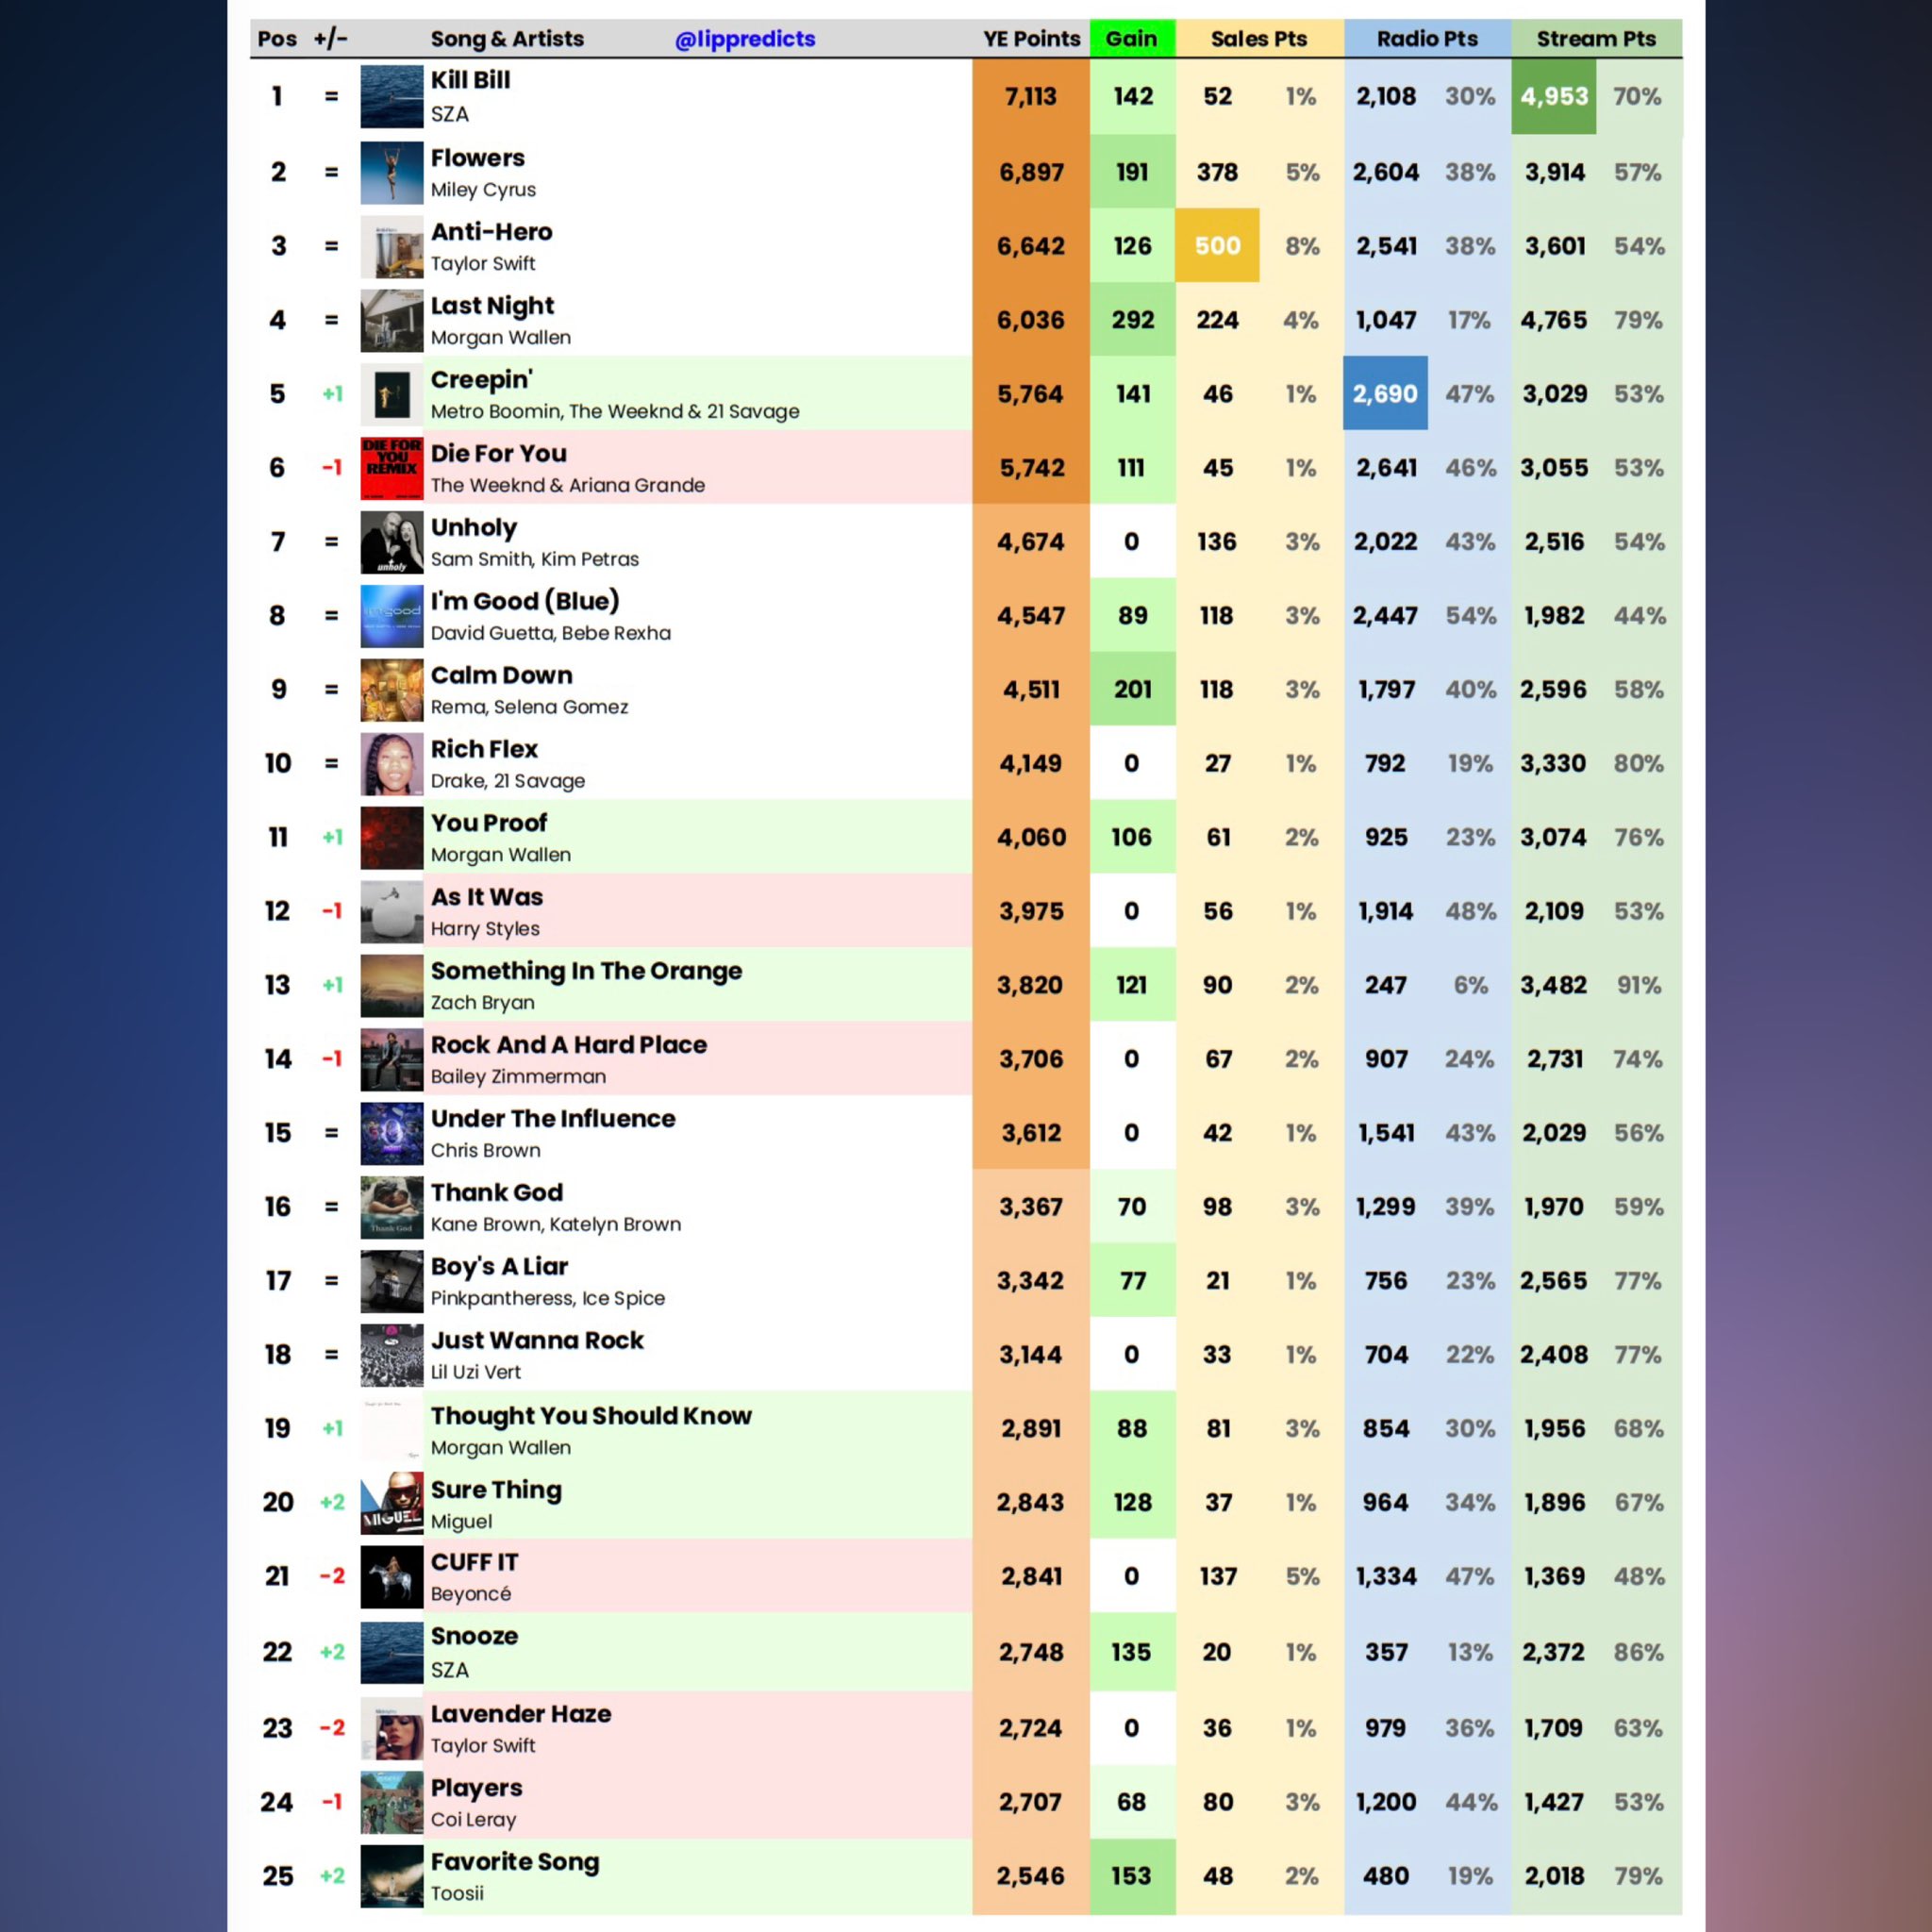Click the Favorite Song Toosii cover thumbnail
Screen dimensions: 1932x1932
[x=391, y=1876]
